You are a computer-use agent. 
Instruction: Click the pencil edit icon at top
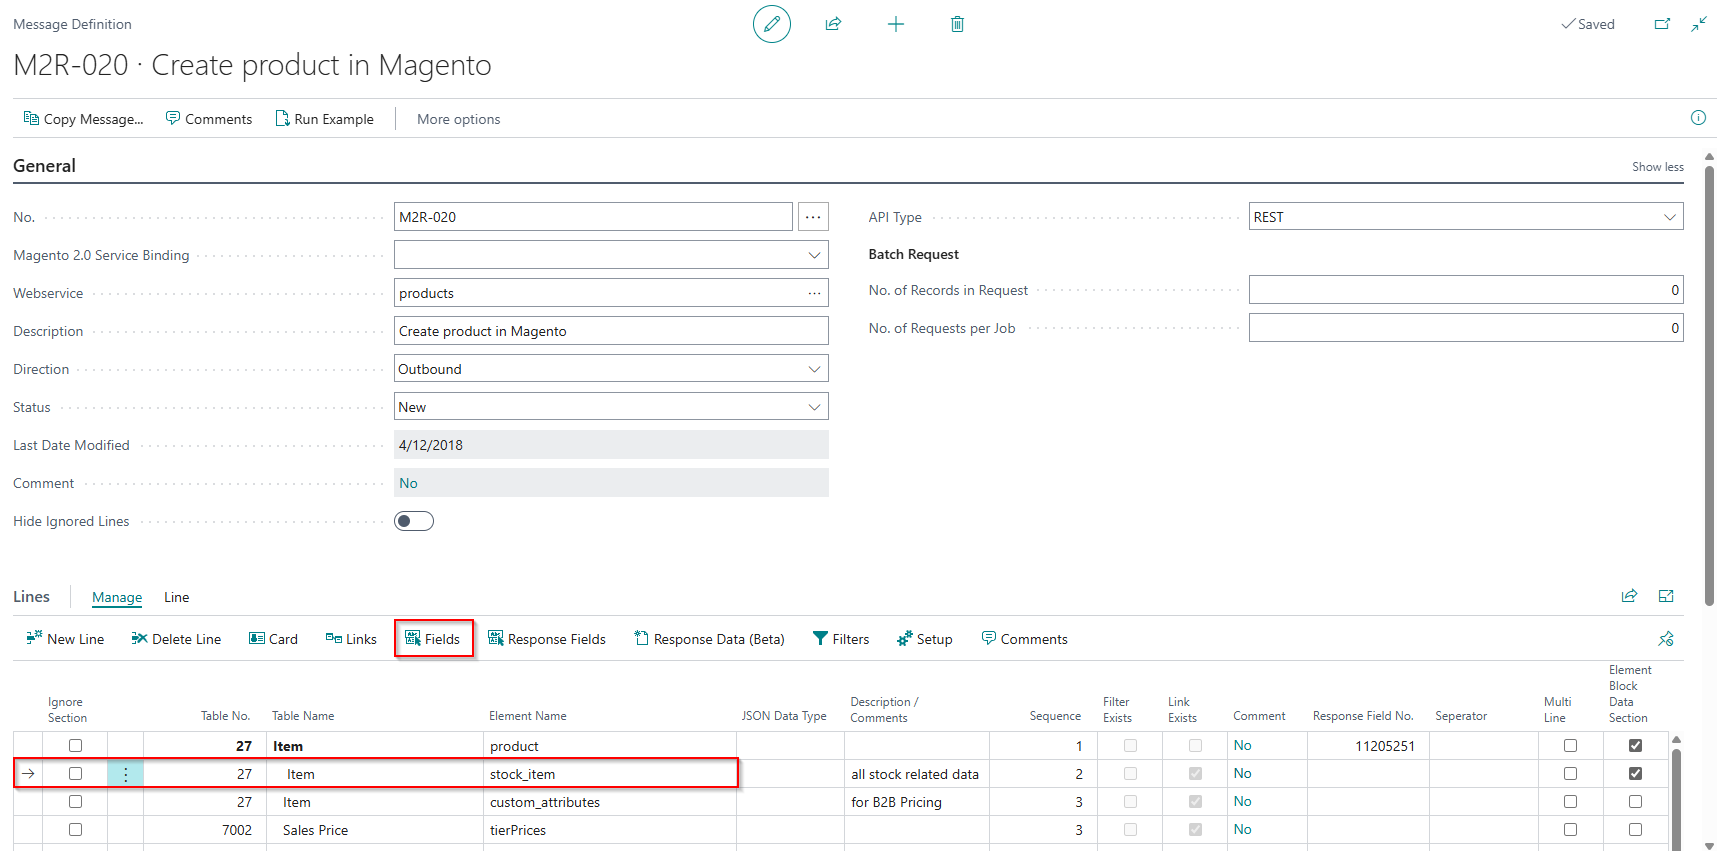(x=771, y=24)
